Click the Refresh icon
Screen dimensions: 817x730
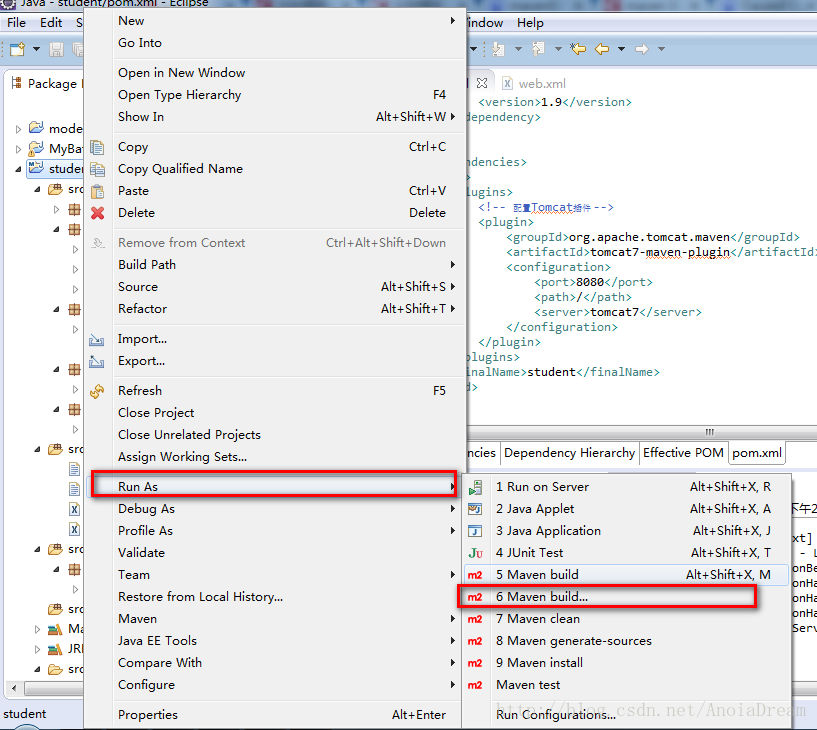(x=97, y=391)
